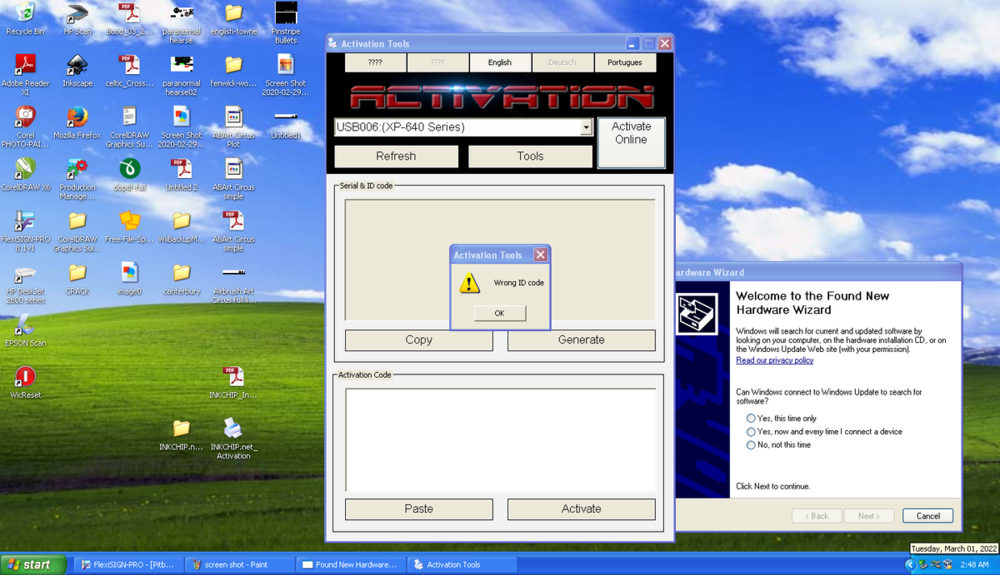Open the Tools button in Activation Tools
Screen dimensions: 1000x575
(x=530, y=156)
